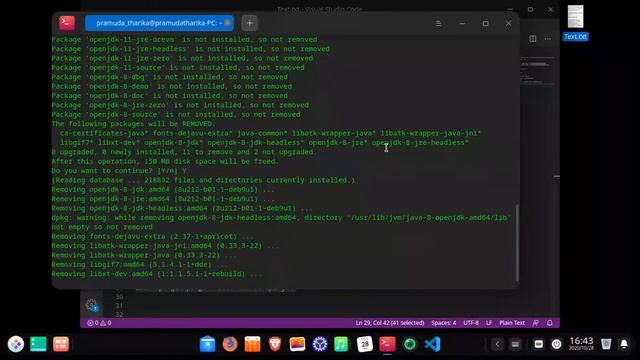Open the notifications bell in dock

pyautogui.click(x=624, y=344)
